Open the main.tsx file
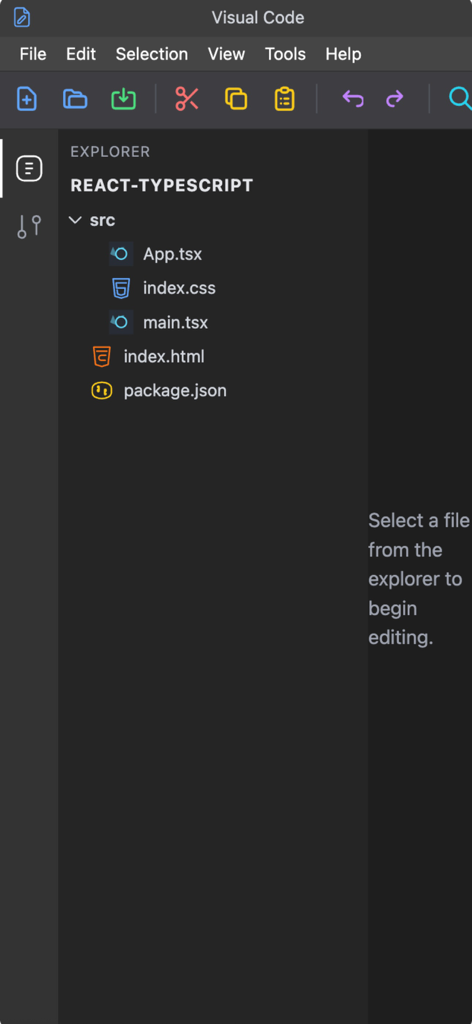 point(176,322)
